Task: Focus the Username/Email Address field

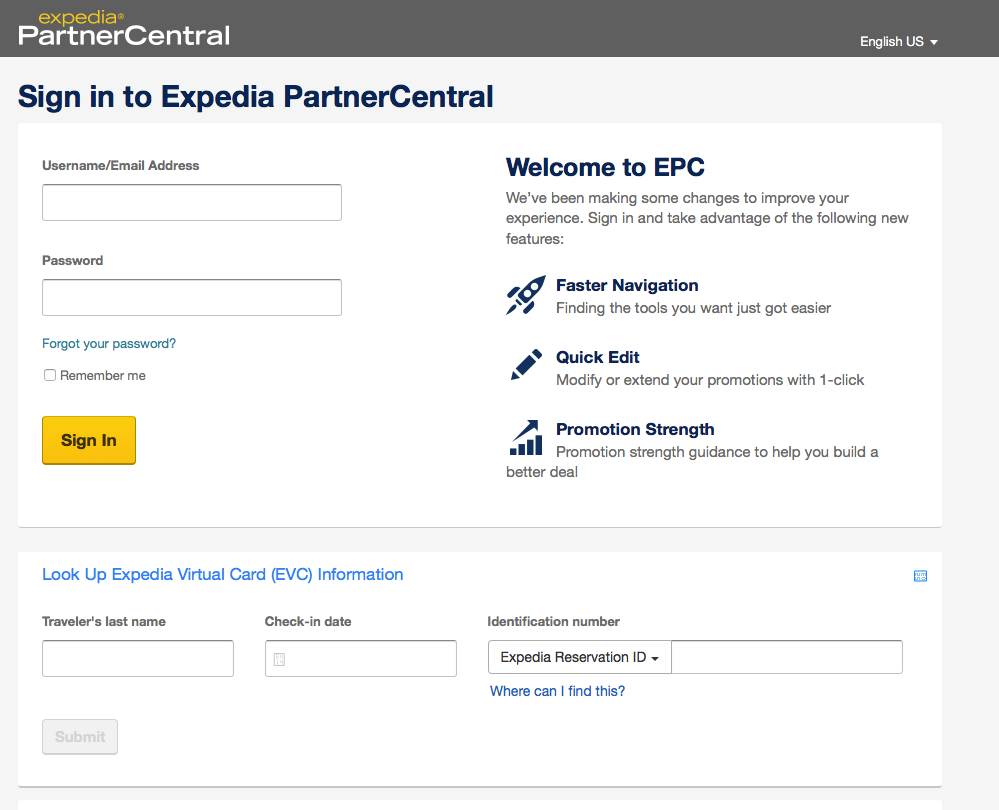Action: coord(192,202)
